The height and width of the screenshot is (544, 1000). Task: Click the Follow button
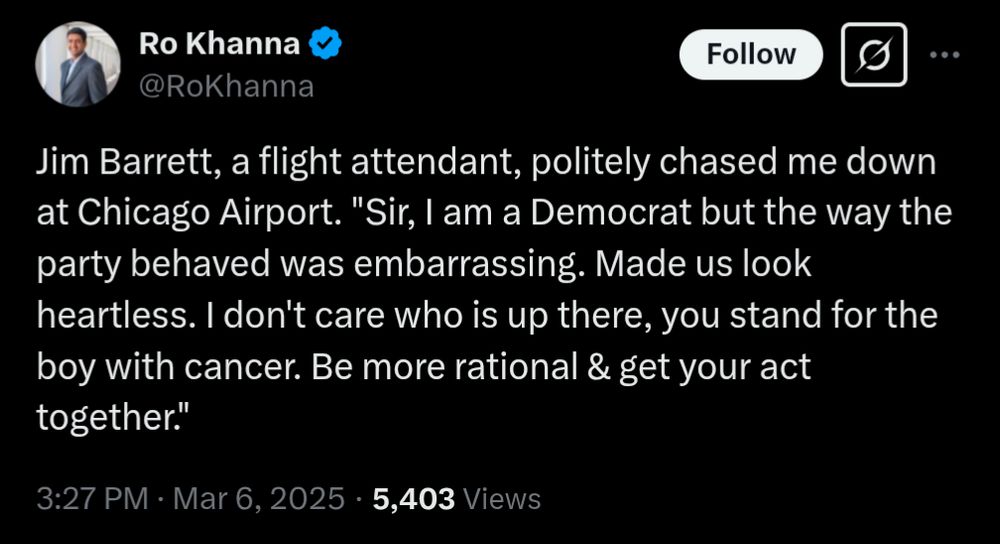tap(751, 54)
